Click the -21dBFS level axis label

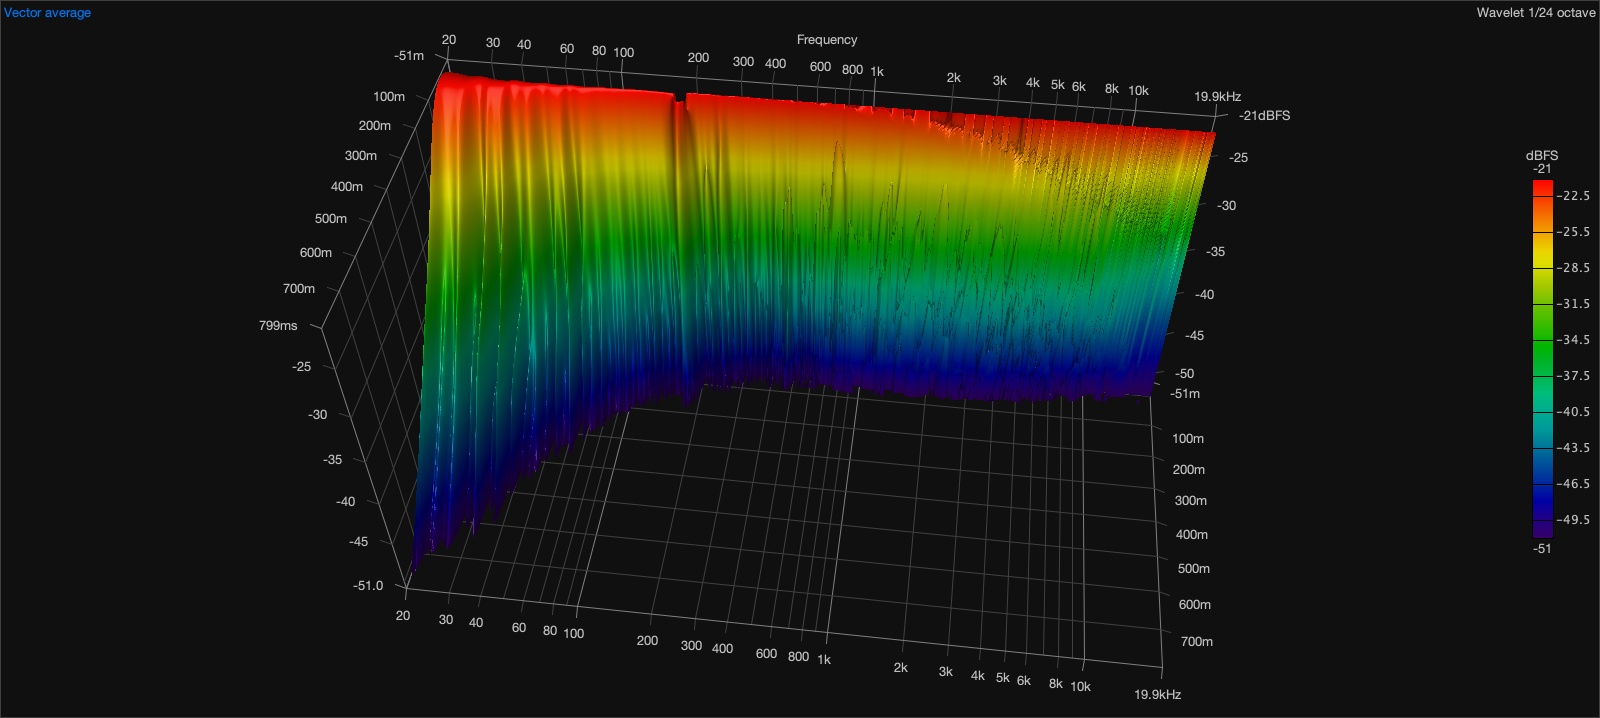click(x=1264, y=116)
